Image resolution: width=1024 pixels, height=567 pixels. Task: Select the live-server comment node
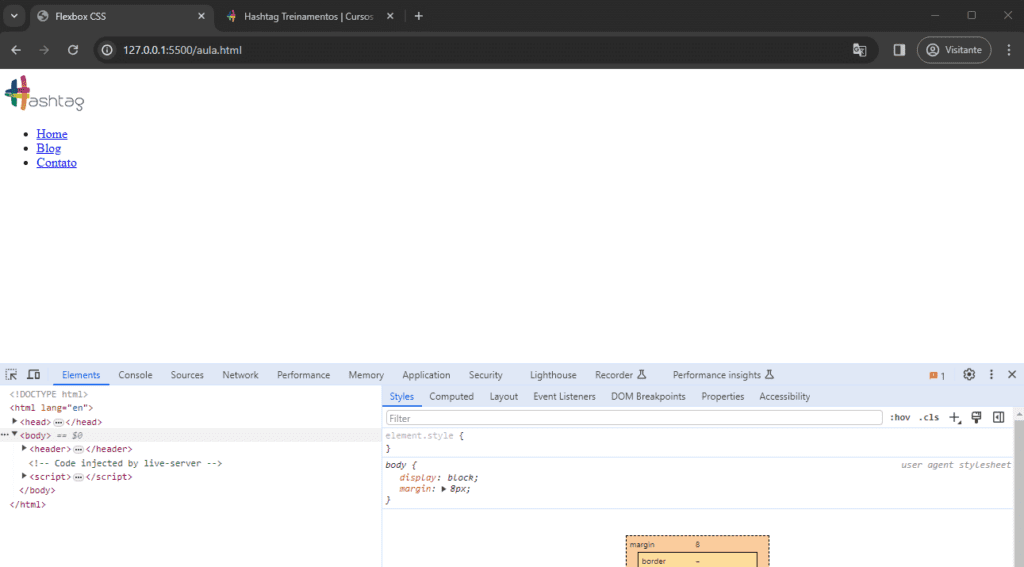(125, 463)
